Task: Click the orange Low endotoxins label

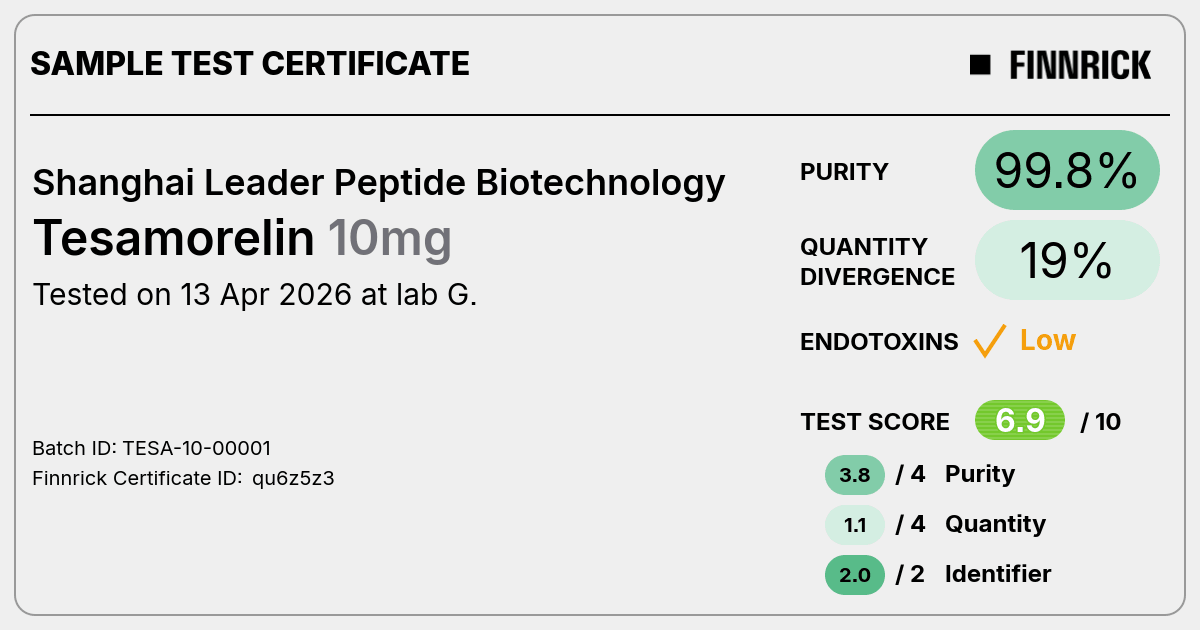Action: [x=1047, y=341]
